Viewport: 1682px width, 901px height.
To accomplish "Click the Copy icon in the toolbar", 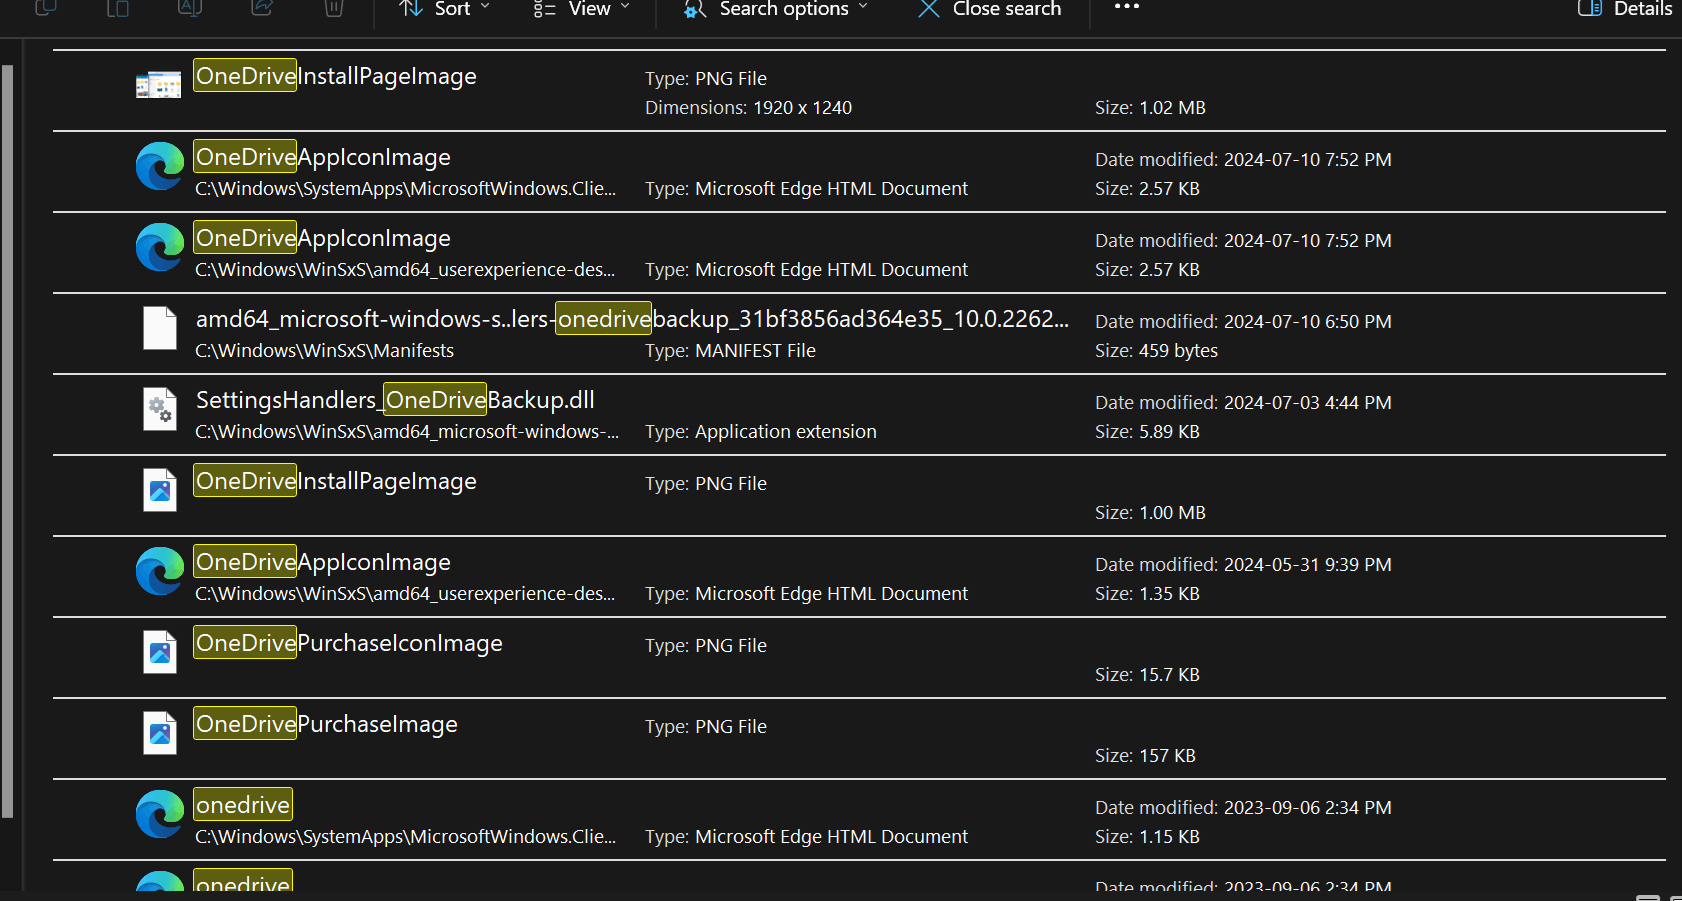I will pos(46,7).
